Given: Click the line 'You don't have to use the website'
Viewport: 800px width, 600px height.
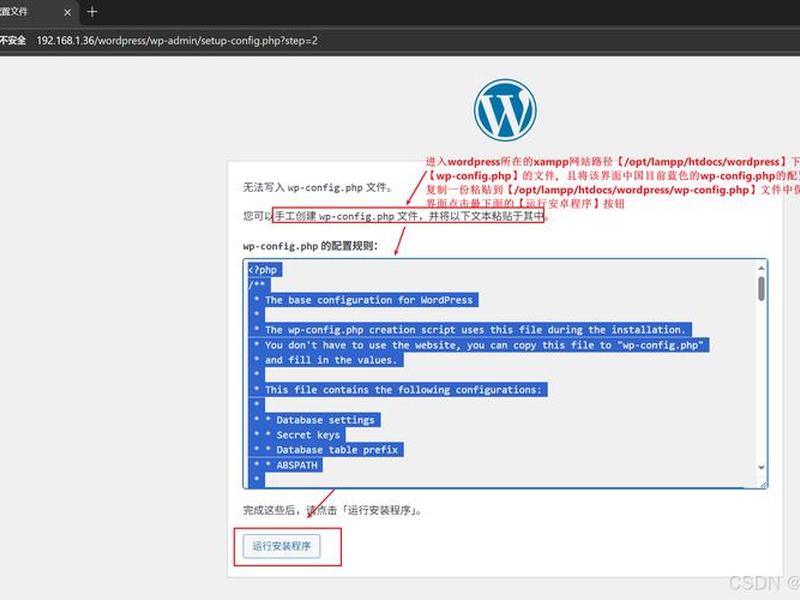Looking at the screenshot, I should tap(484, 345).
